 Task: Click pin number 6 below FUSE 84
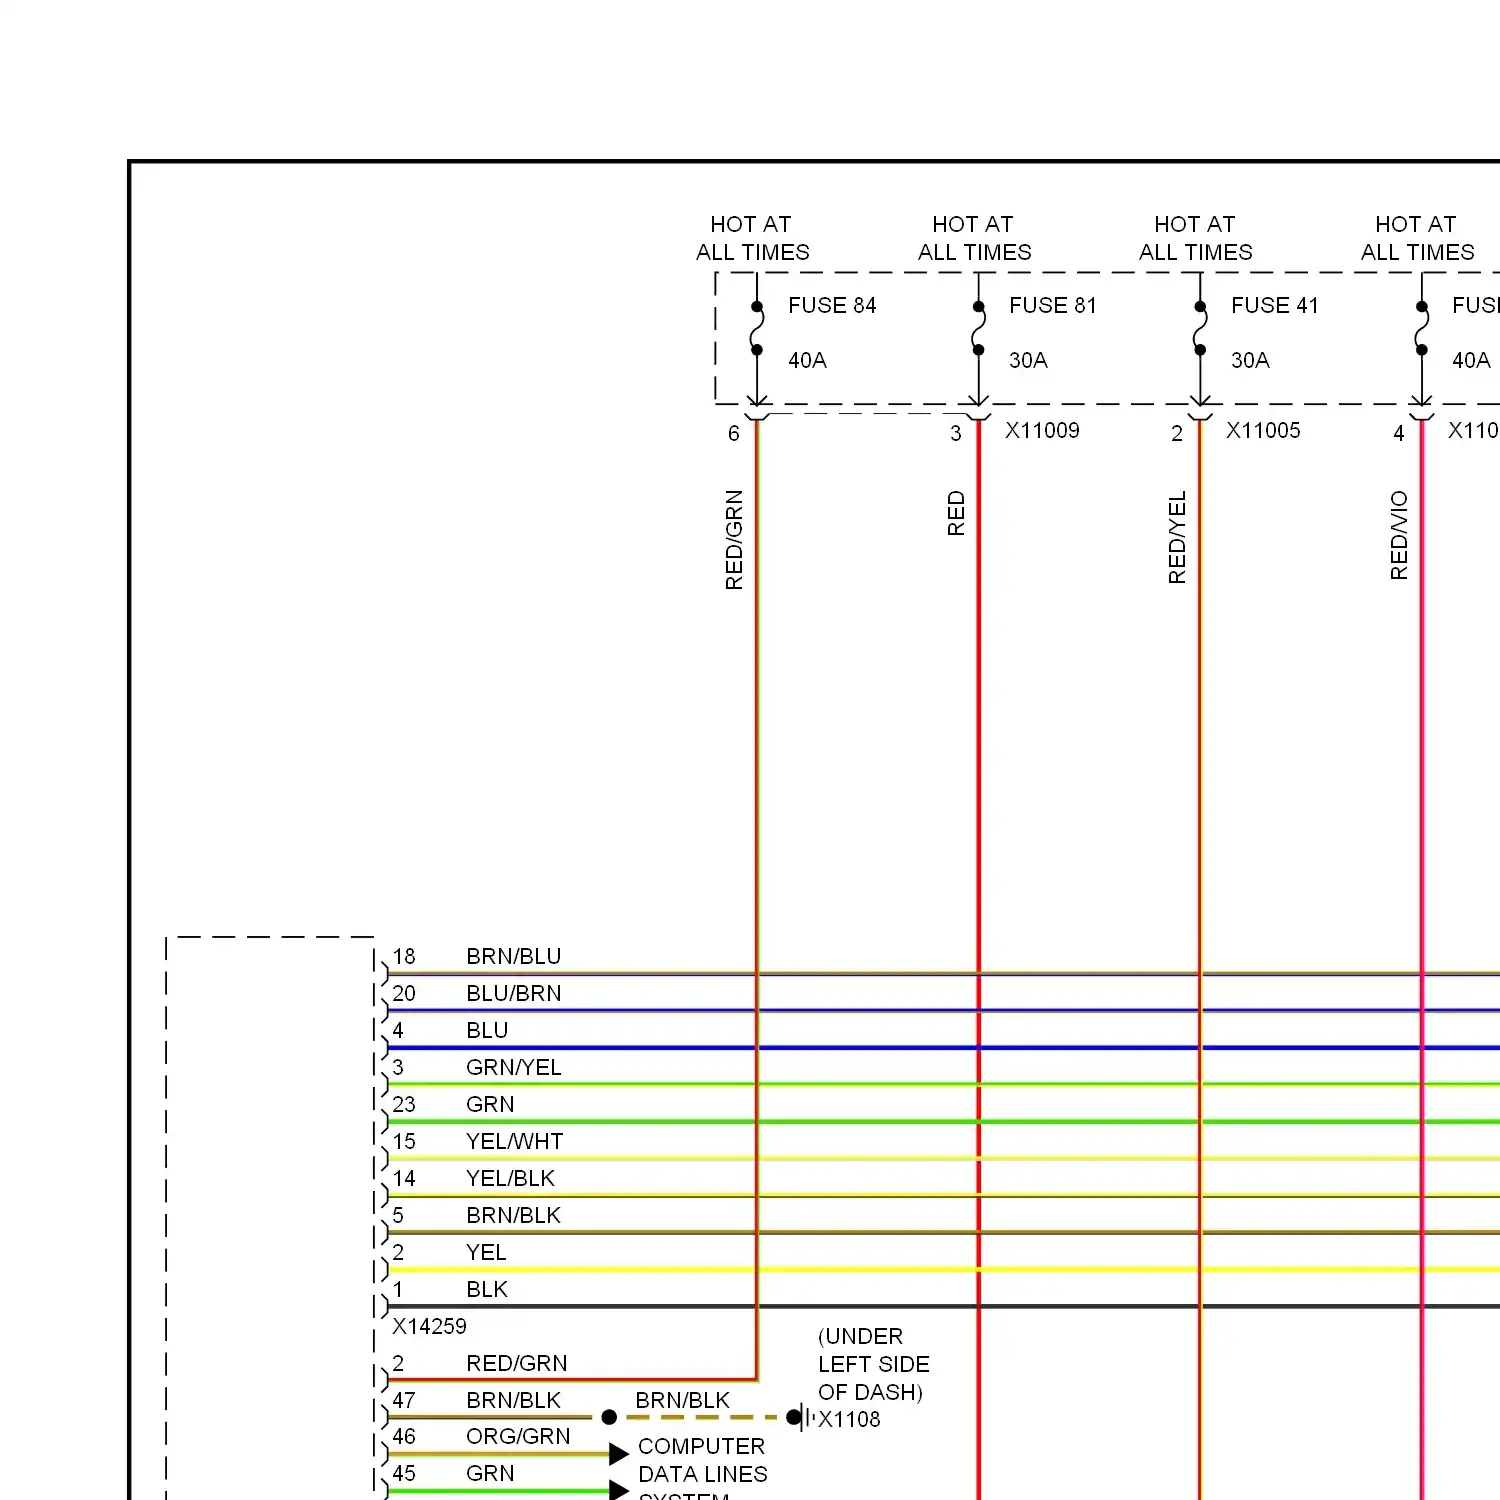734,434
